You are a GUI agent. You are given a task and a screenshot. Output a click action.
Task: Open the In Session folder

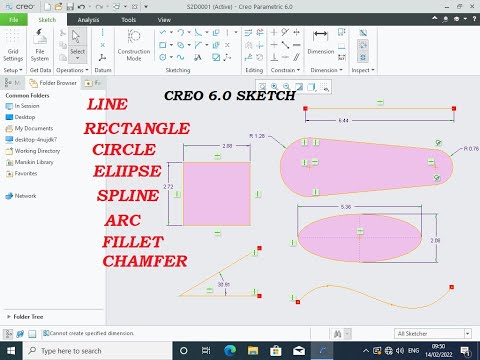pos(22,106)
